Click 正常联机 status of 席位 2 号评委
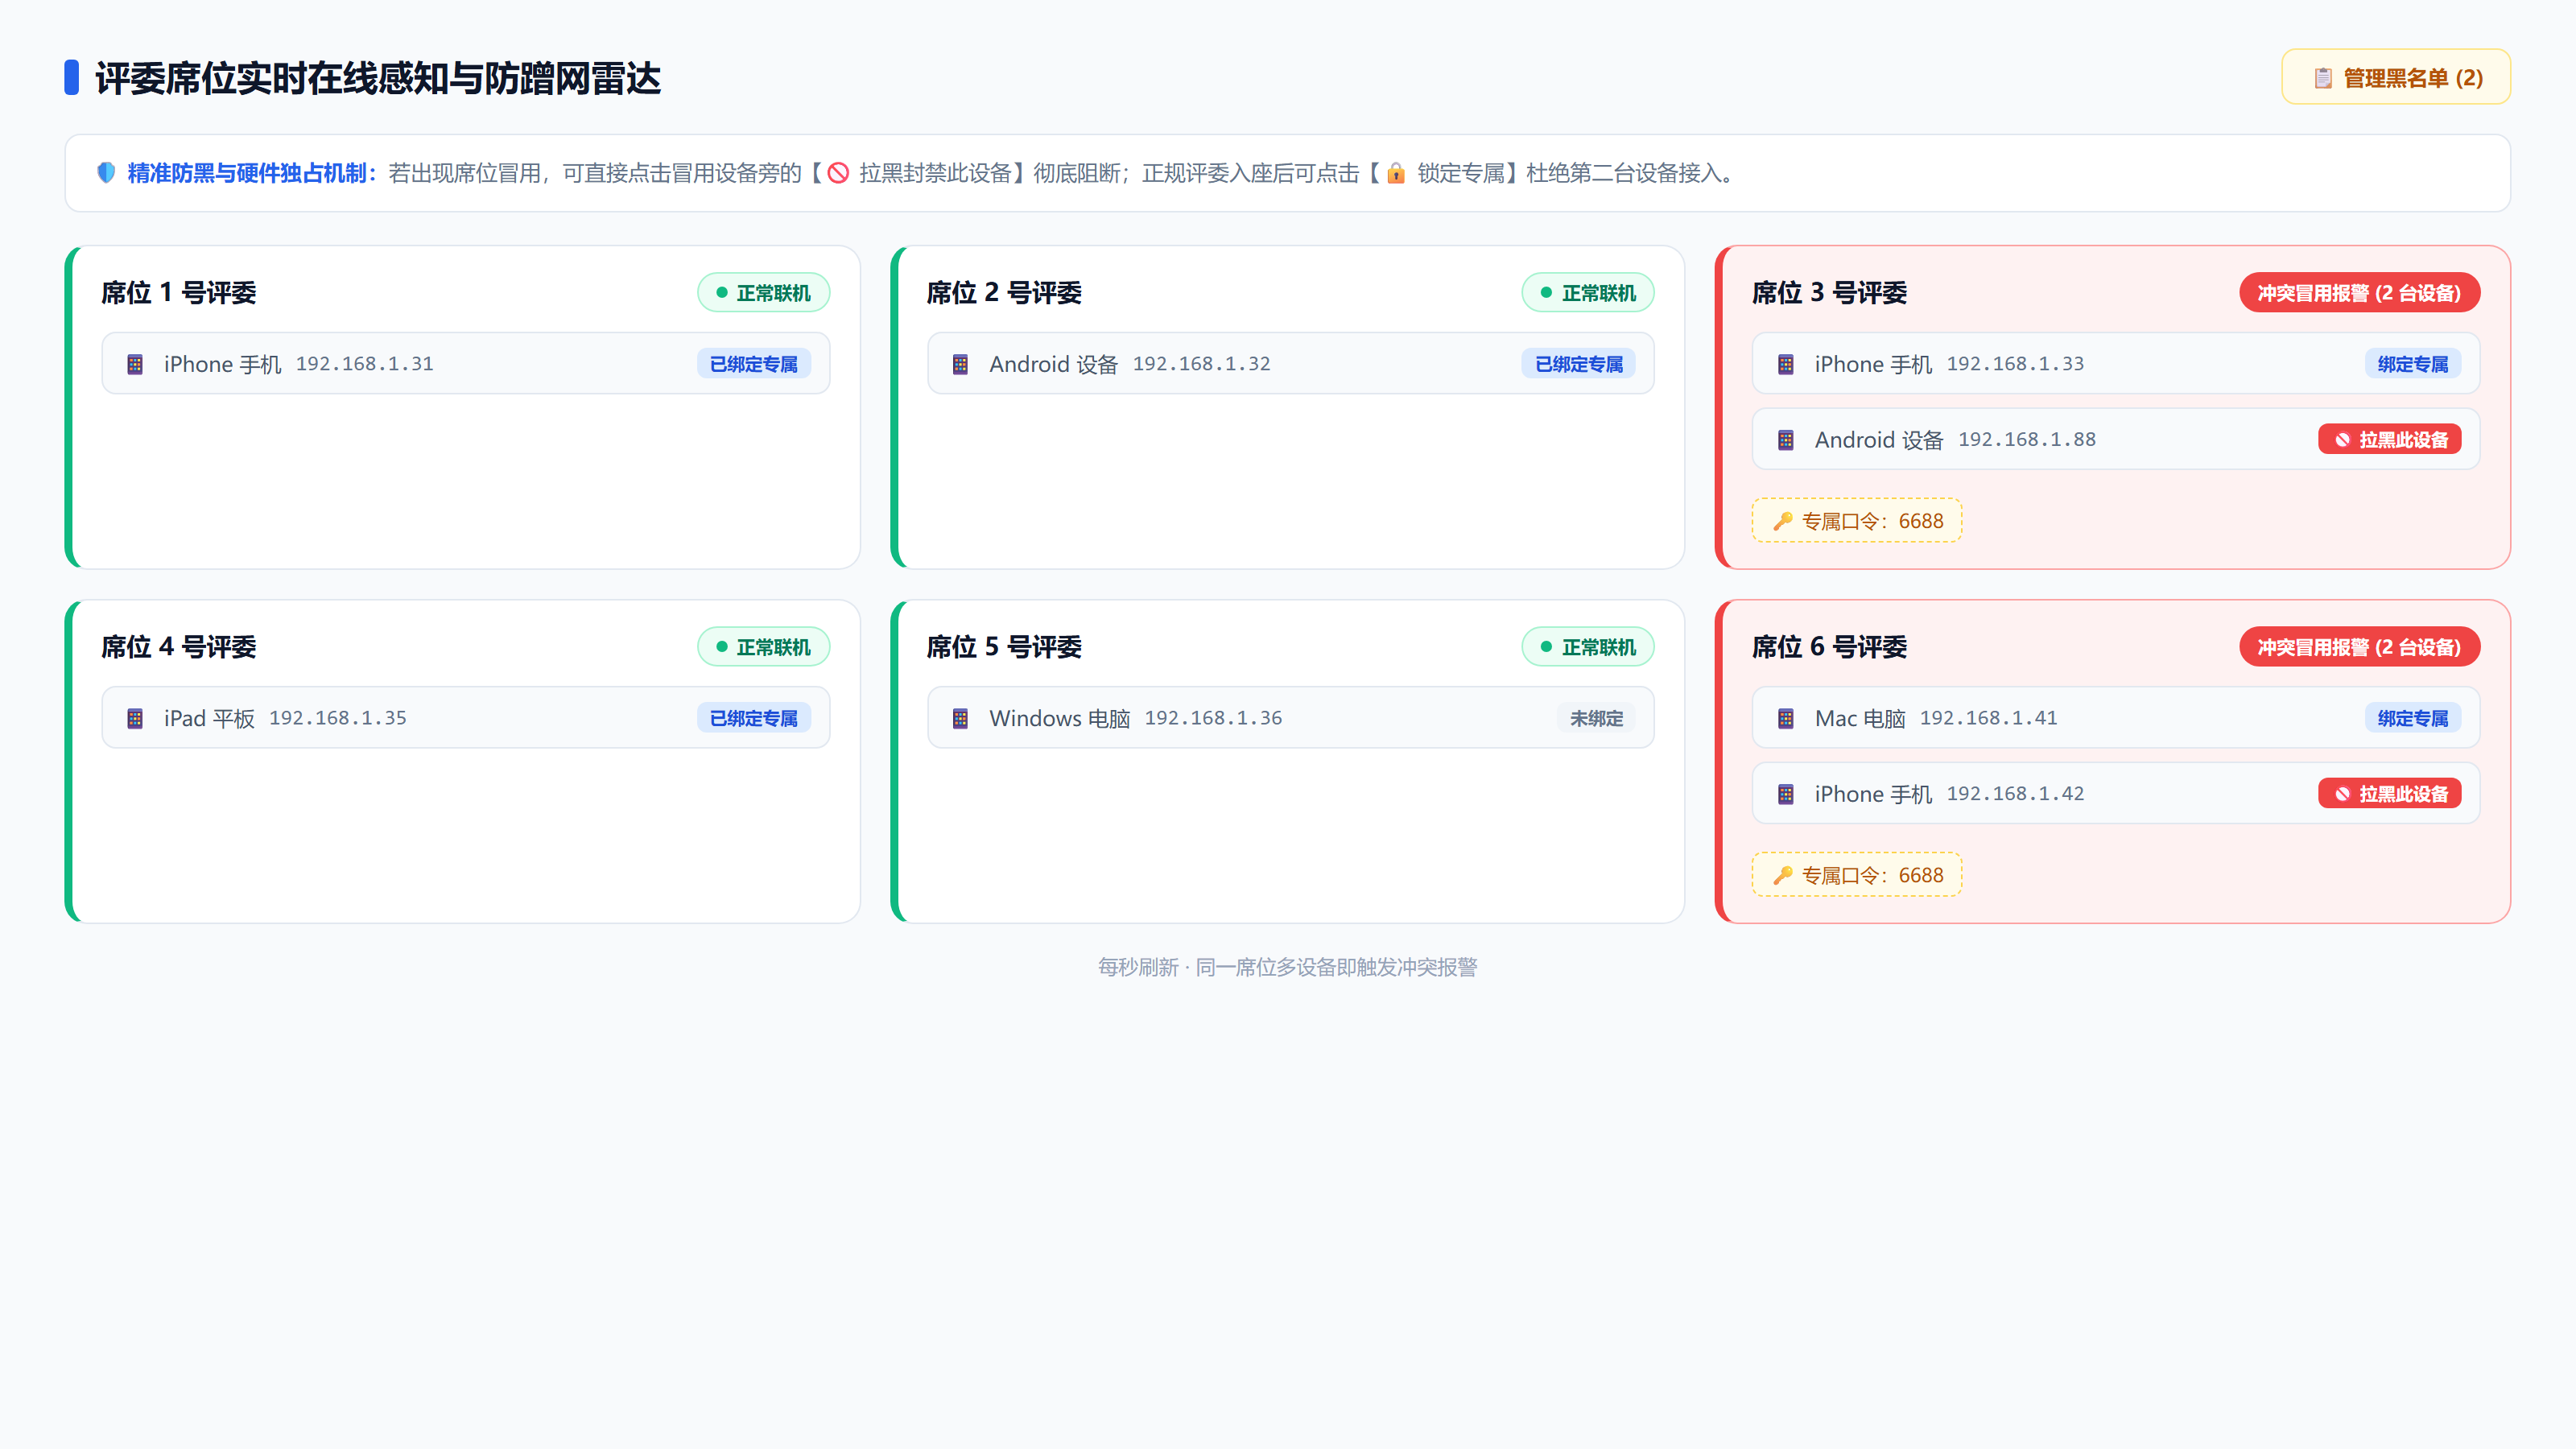 [x=1588, y=292]
